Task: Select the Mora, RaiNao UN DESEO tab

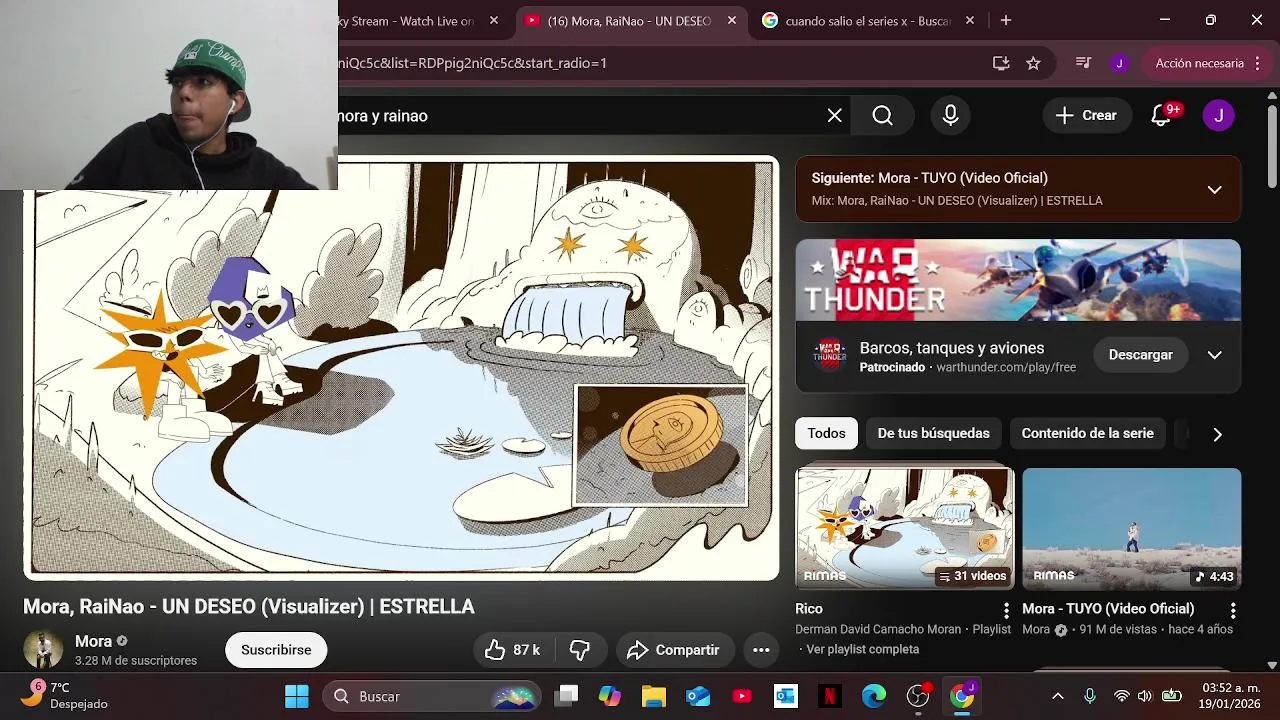Action: pyautogui.click(x=632, y=21)
